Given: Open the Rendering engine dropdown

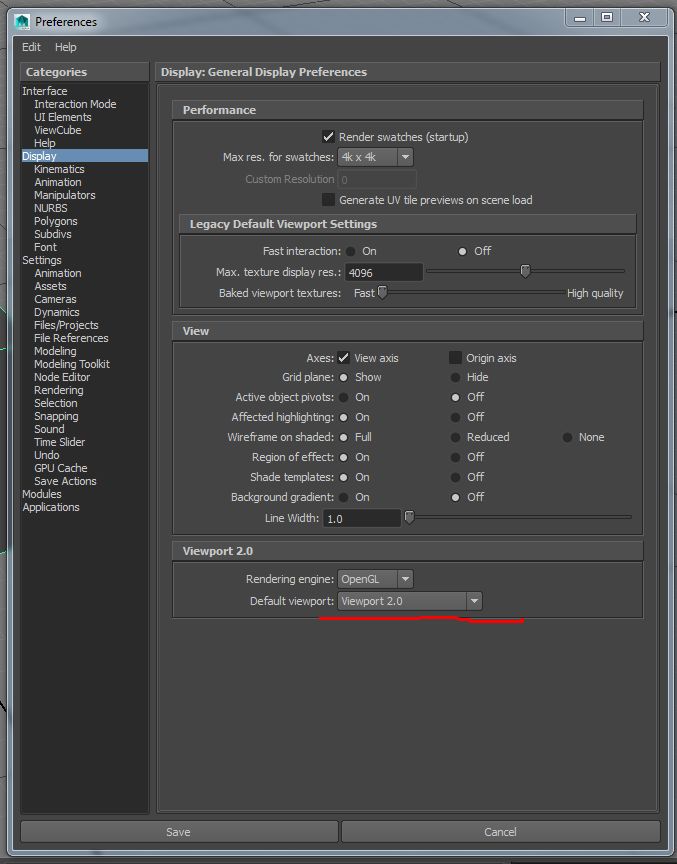Looking at the screenshot, I should point(375,579).
